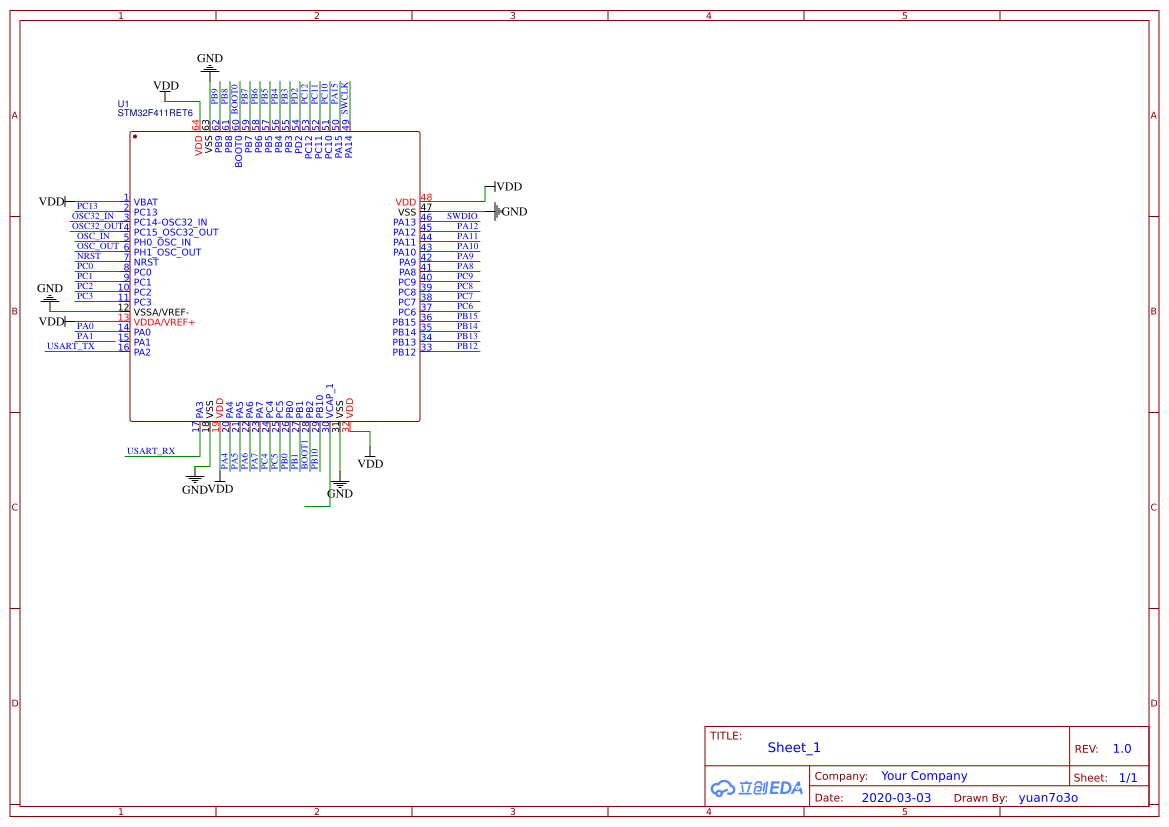Click the Drawn By: field label

click(x=980, y=798)
